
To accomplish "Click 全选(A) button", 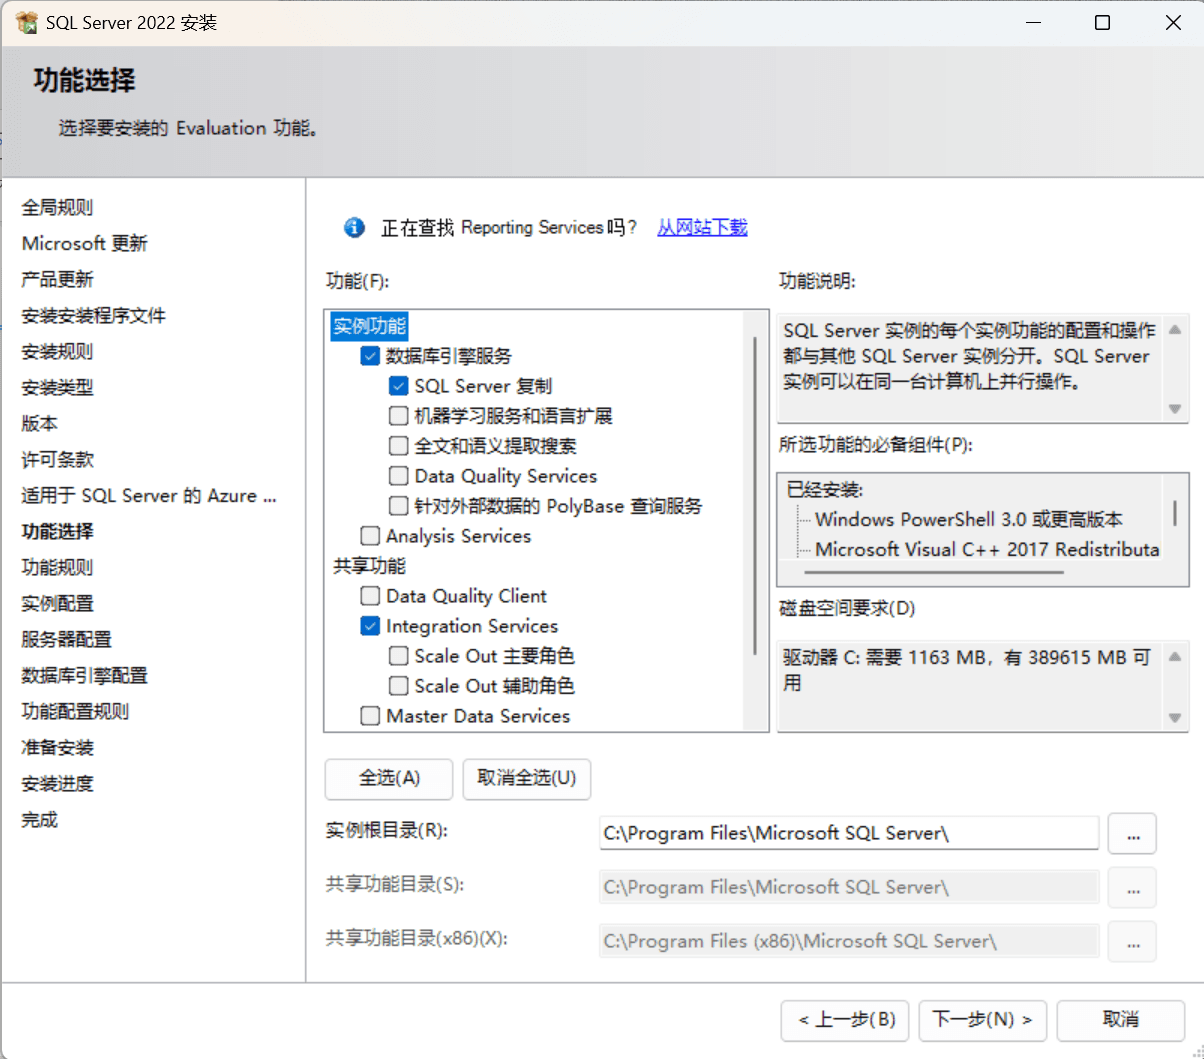I will tap(389, 779).
